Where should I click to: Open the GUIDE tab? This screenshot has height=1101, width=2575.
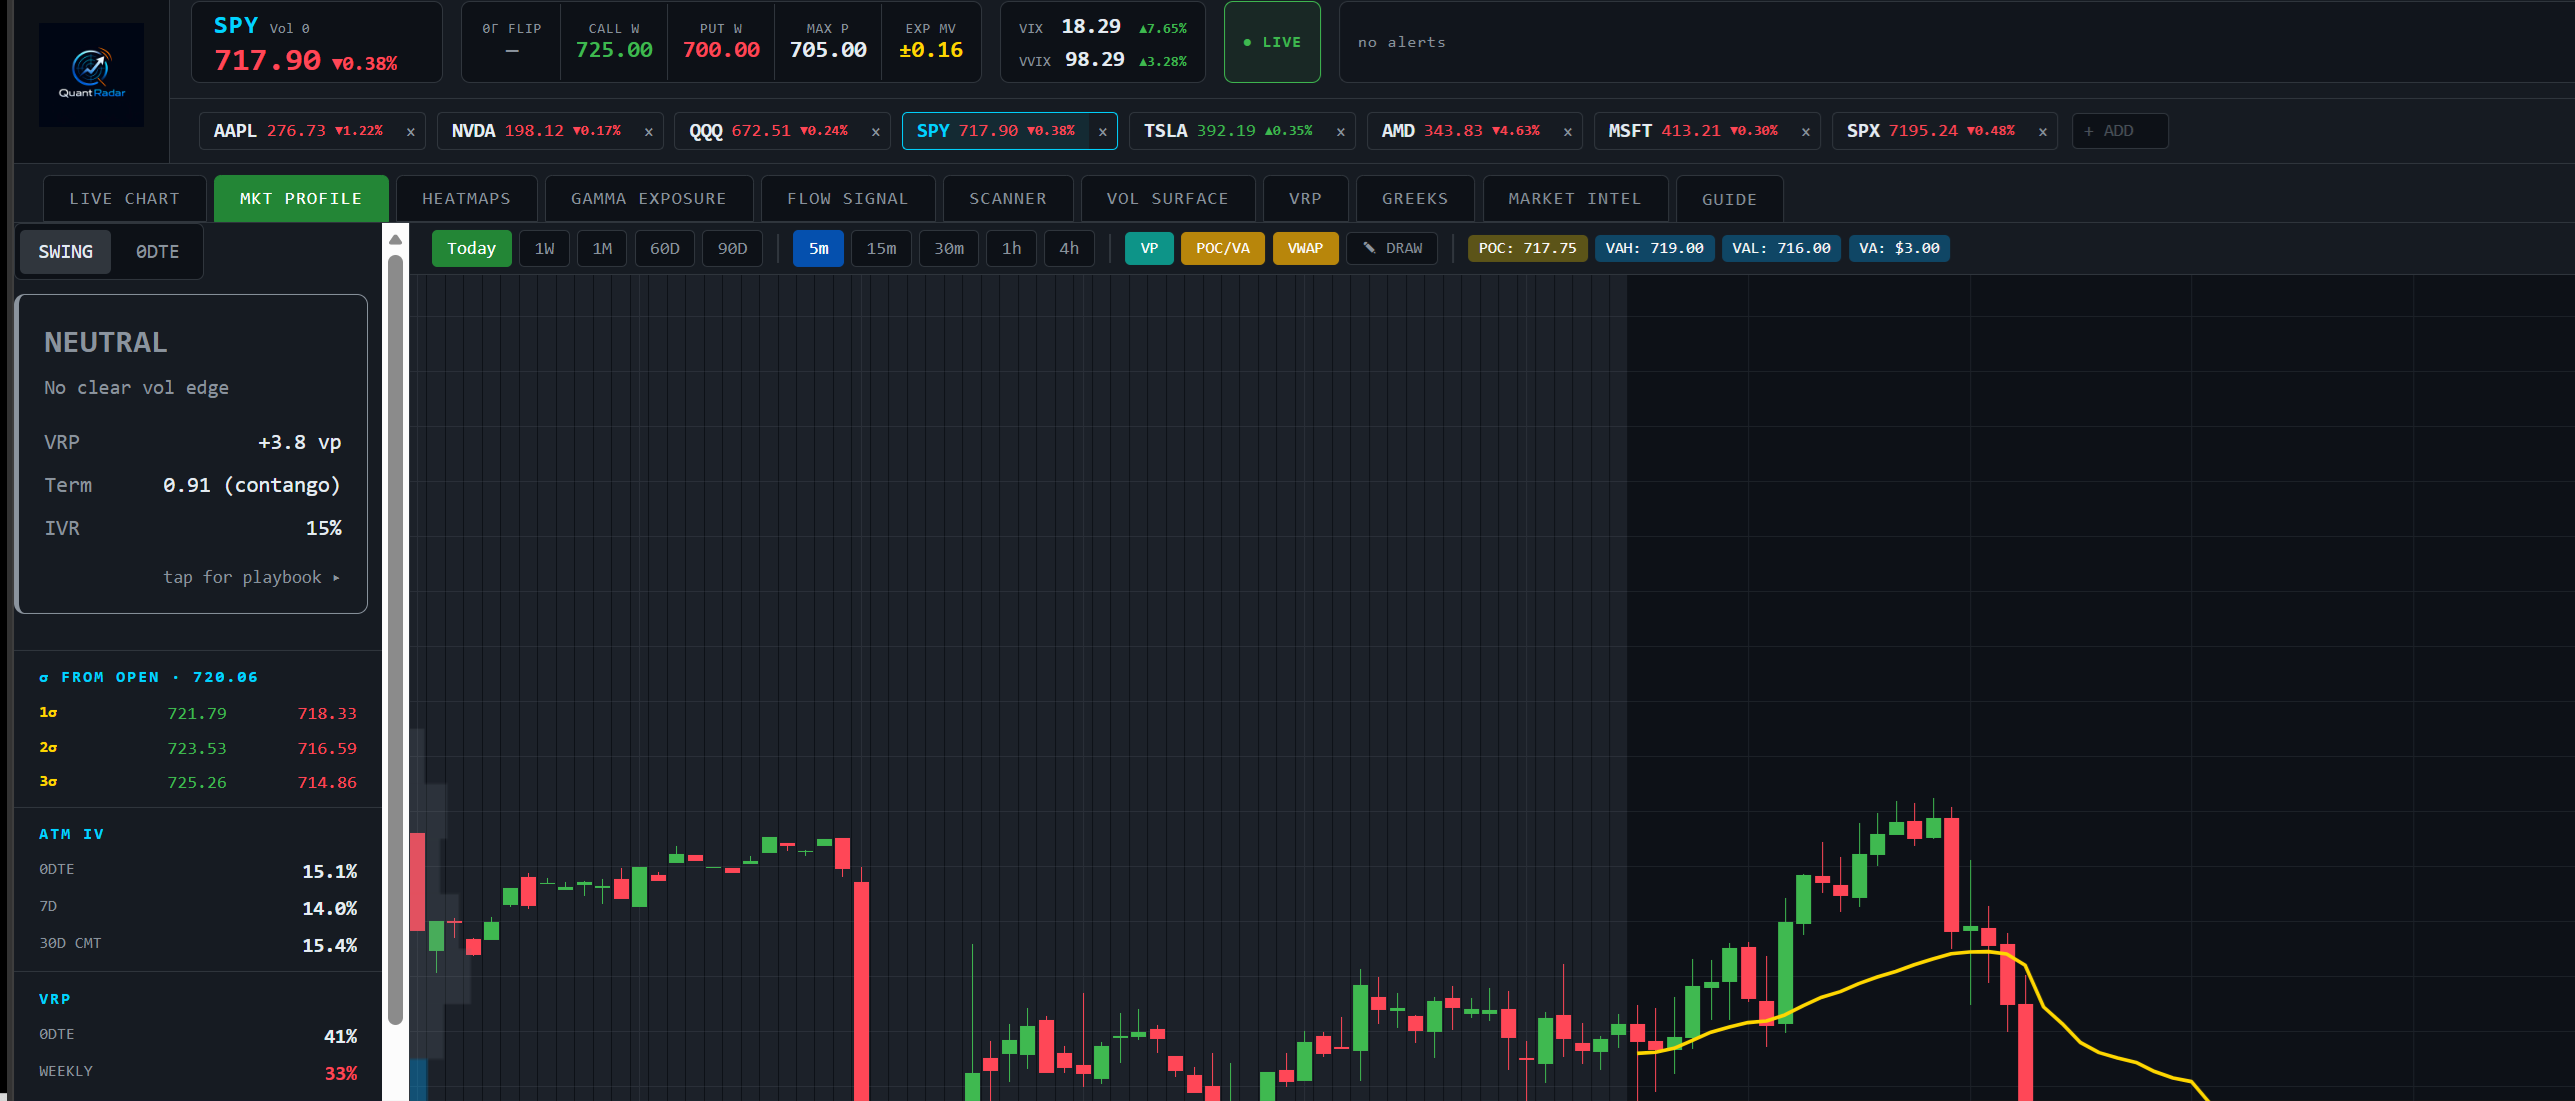click(1729, 199)
